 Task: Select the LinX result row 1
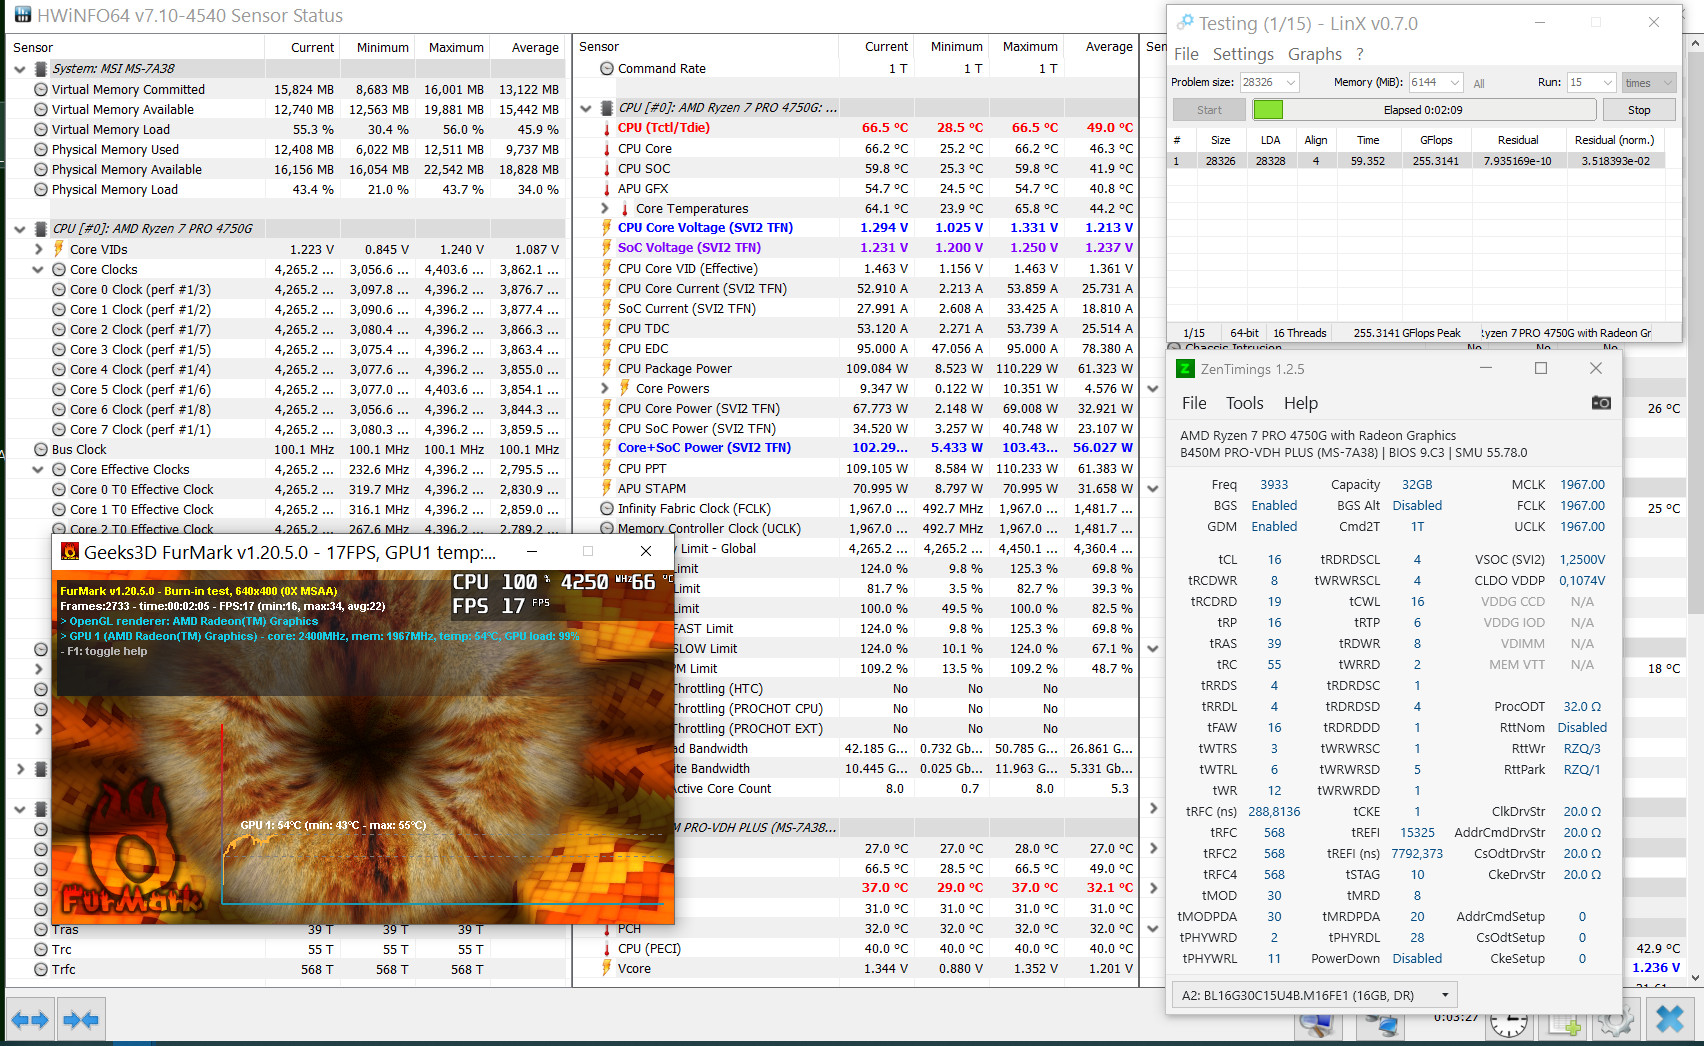tap(1416, 161)
